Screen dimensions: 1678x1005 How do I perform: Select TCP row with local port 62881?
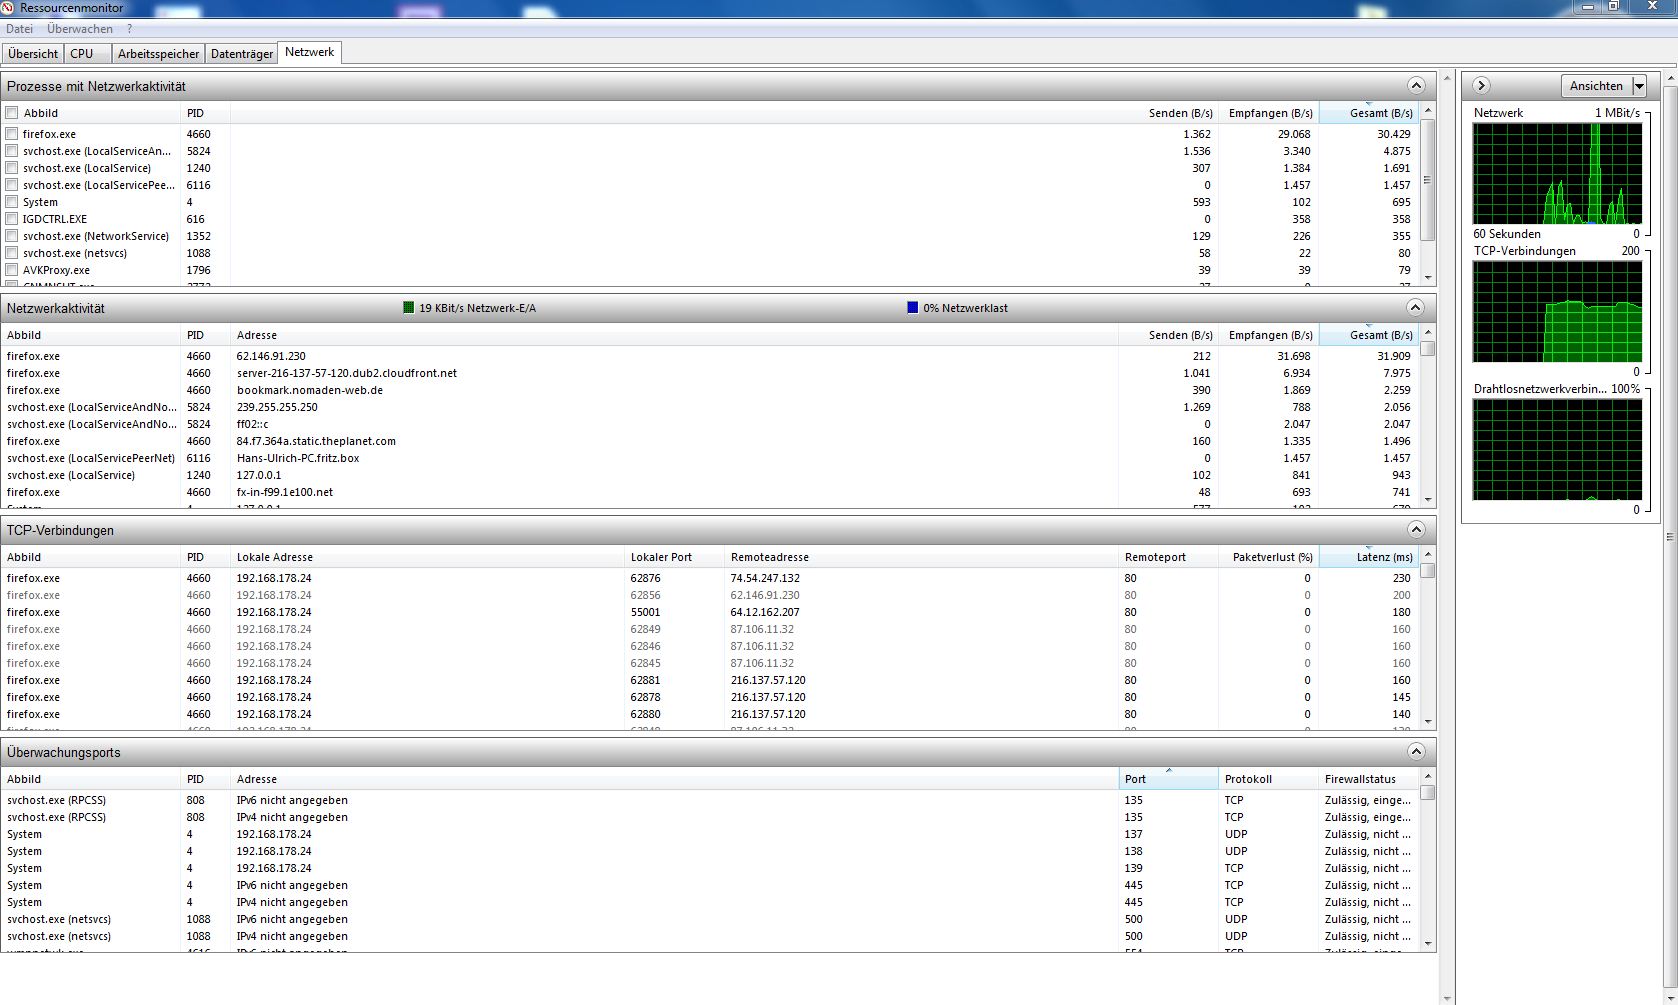pyautogui.click(x=710, y=680)
